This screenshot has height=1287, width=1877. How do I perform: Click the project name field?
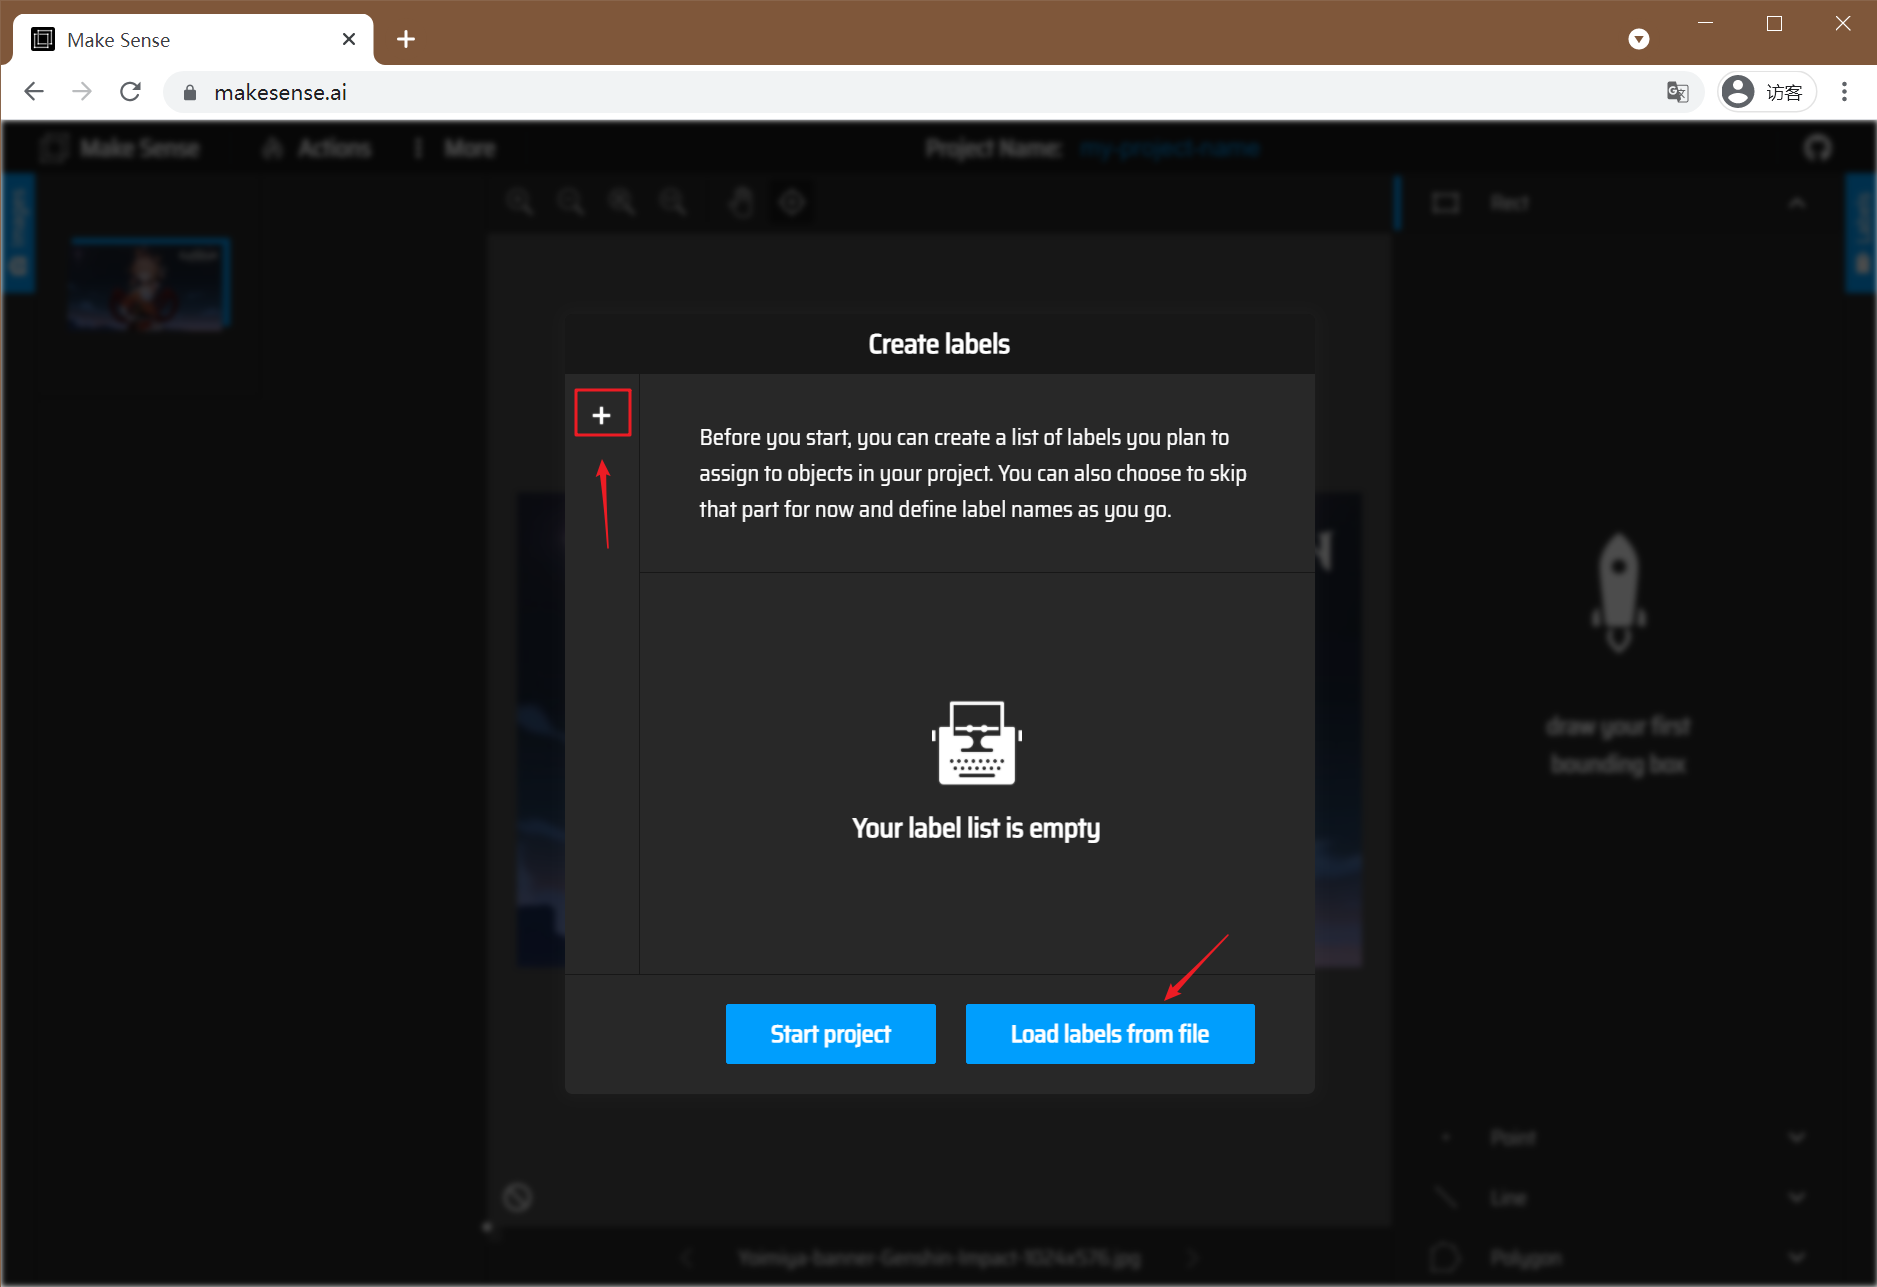coord(1170,149)
